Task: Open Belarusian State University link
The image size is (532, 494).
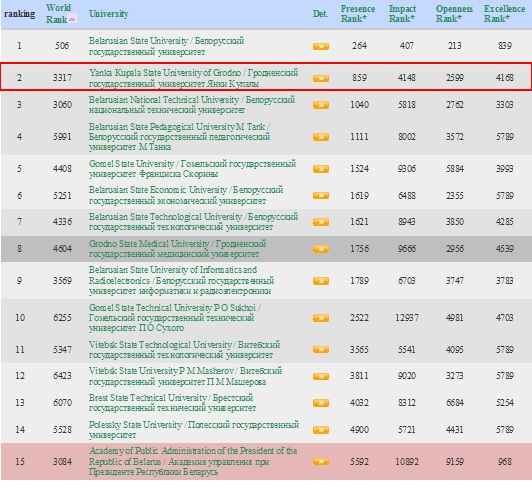Action: (x=166, y=46)
